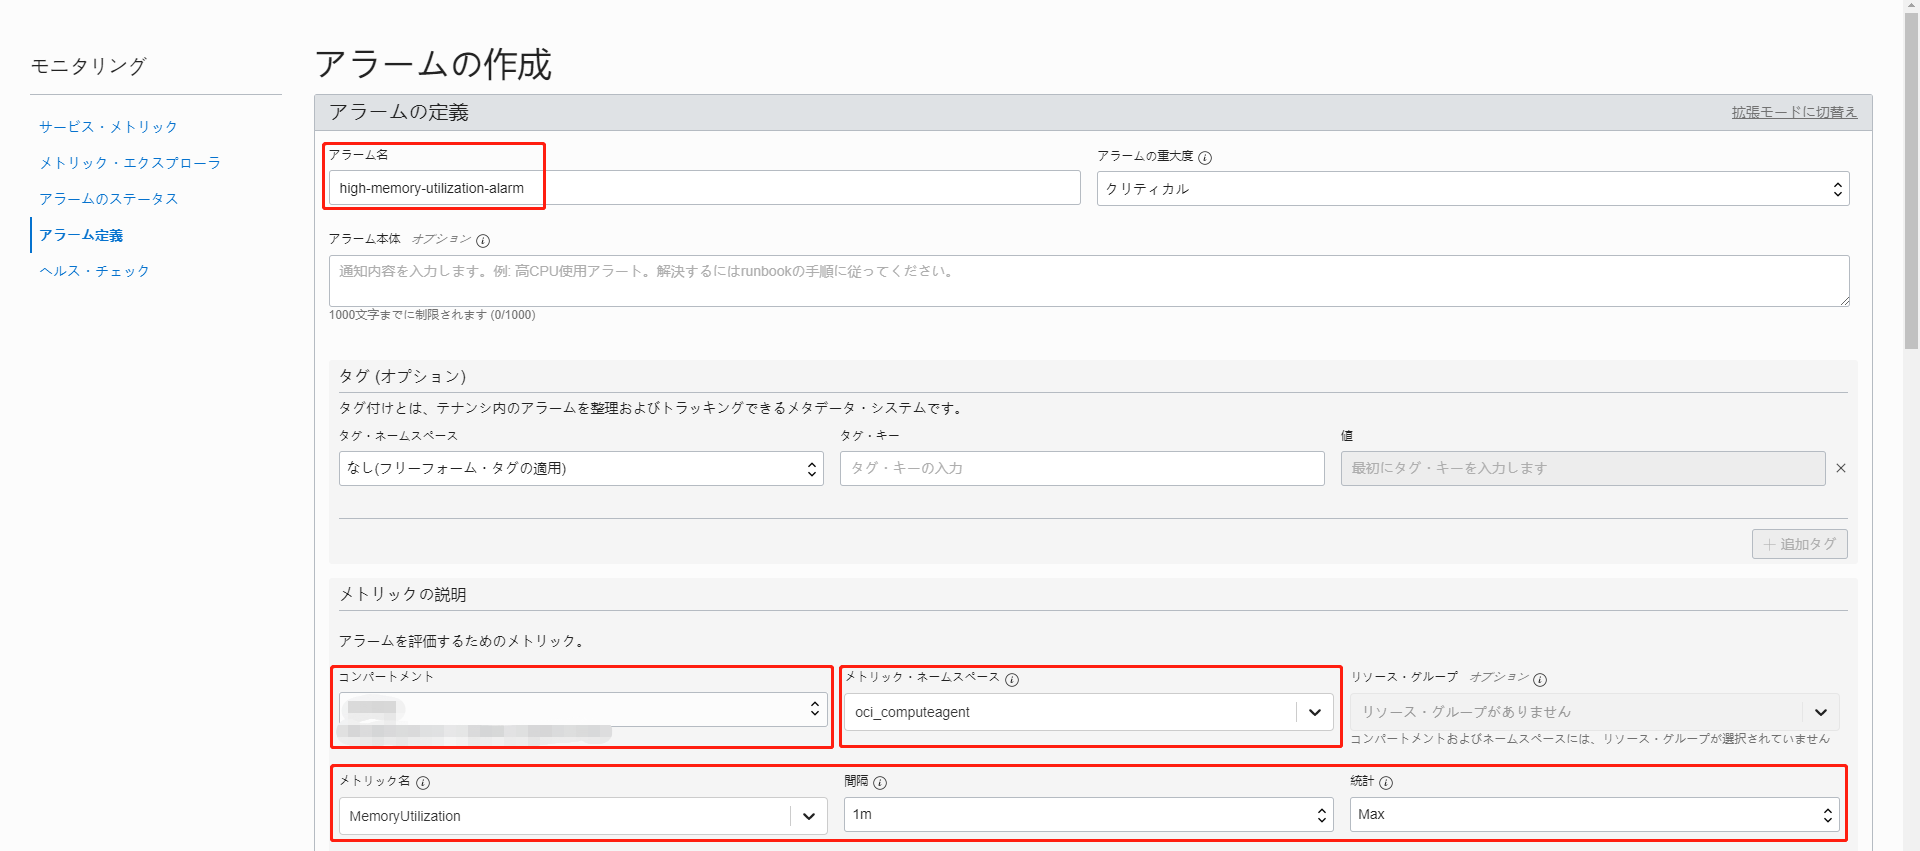1920x851 pixels.
Task: Click 拡張モードに切替え link
Action: pyautogui.click(x=1794, y=112)
